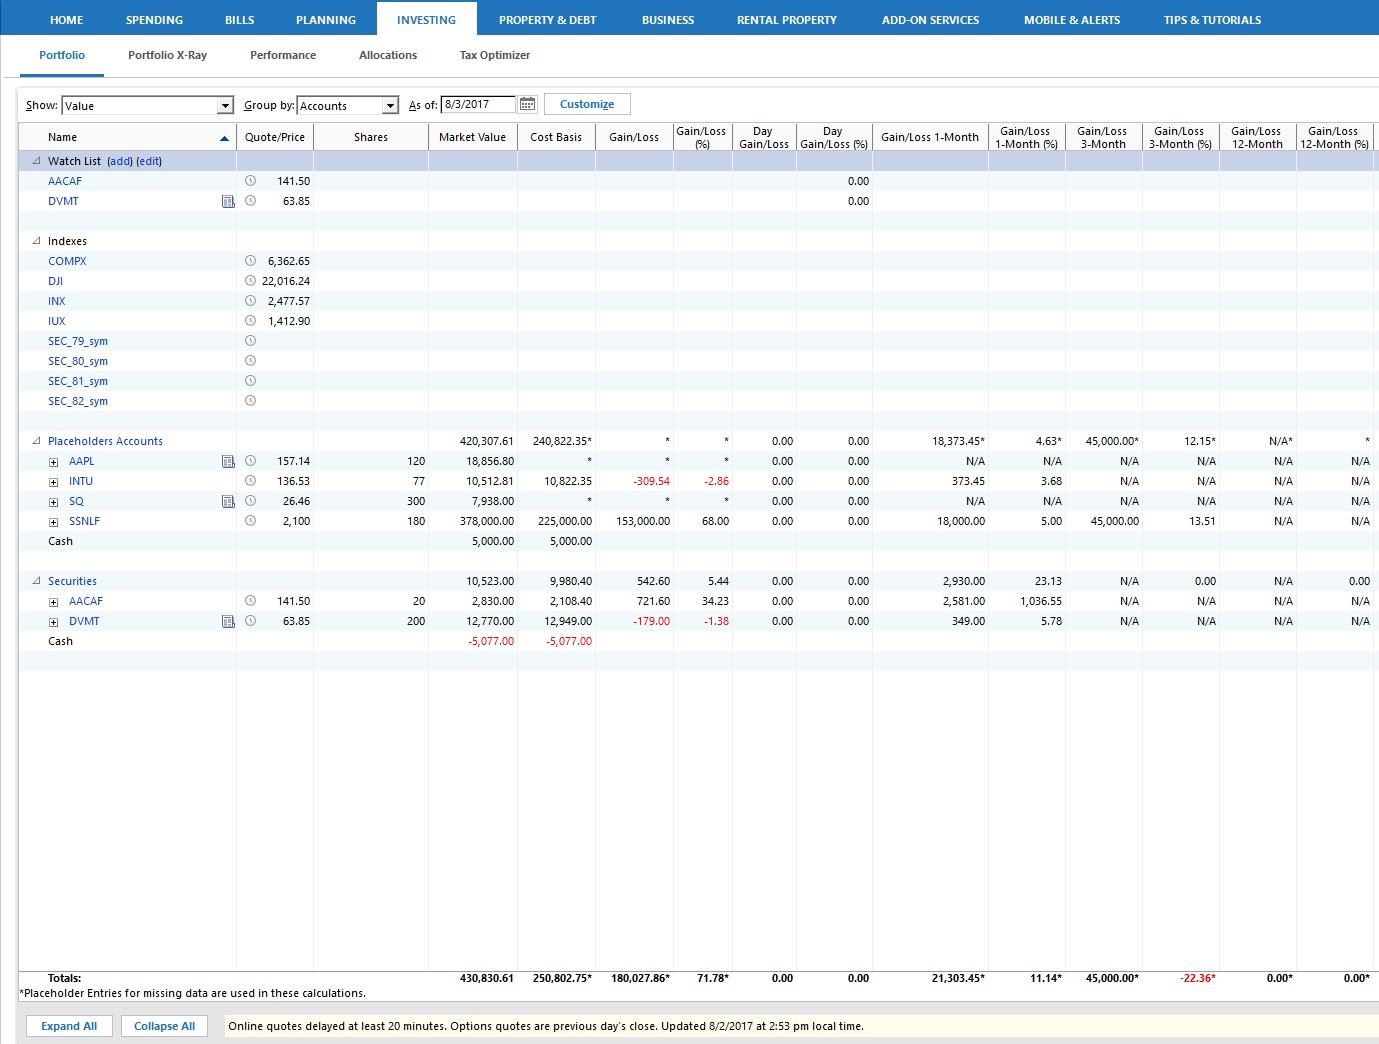
Task: Expand the SSNLF holding row
Action: click(54, 522)
